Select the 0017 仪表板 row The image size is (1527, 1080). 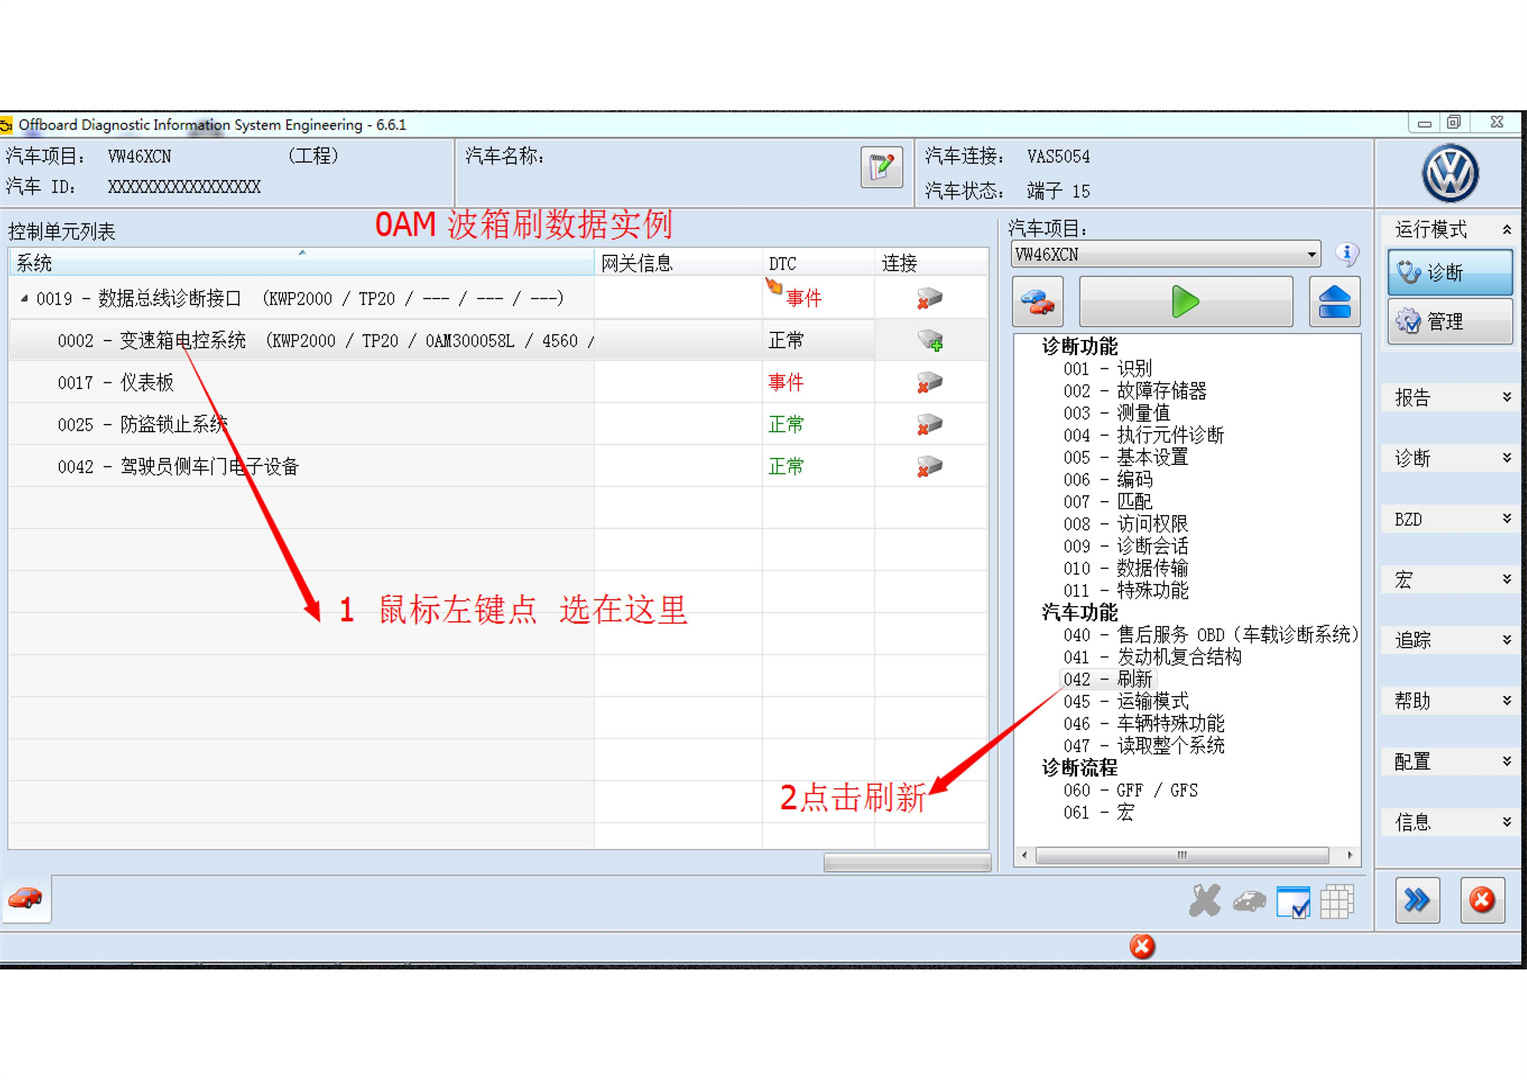point(498,383)
